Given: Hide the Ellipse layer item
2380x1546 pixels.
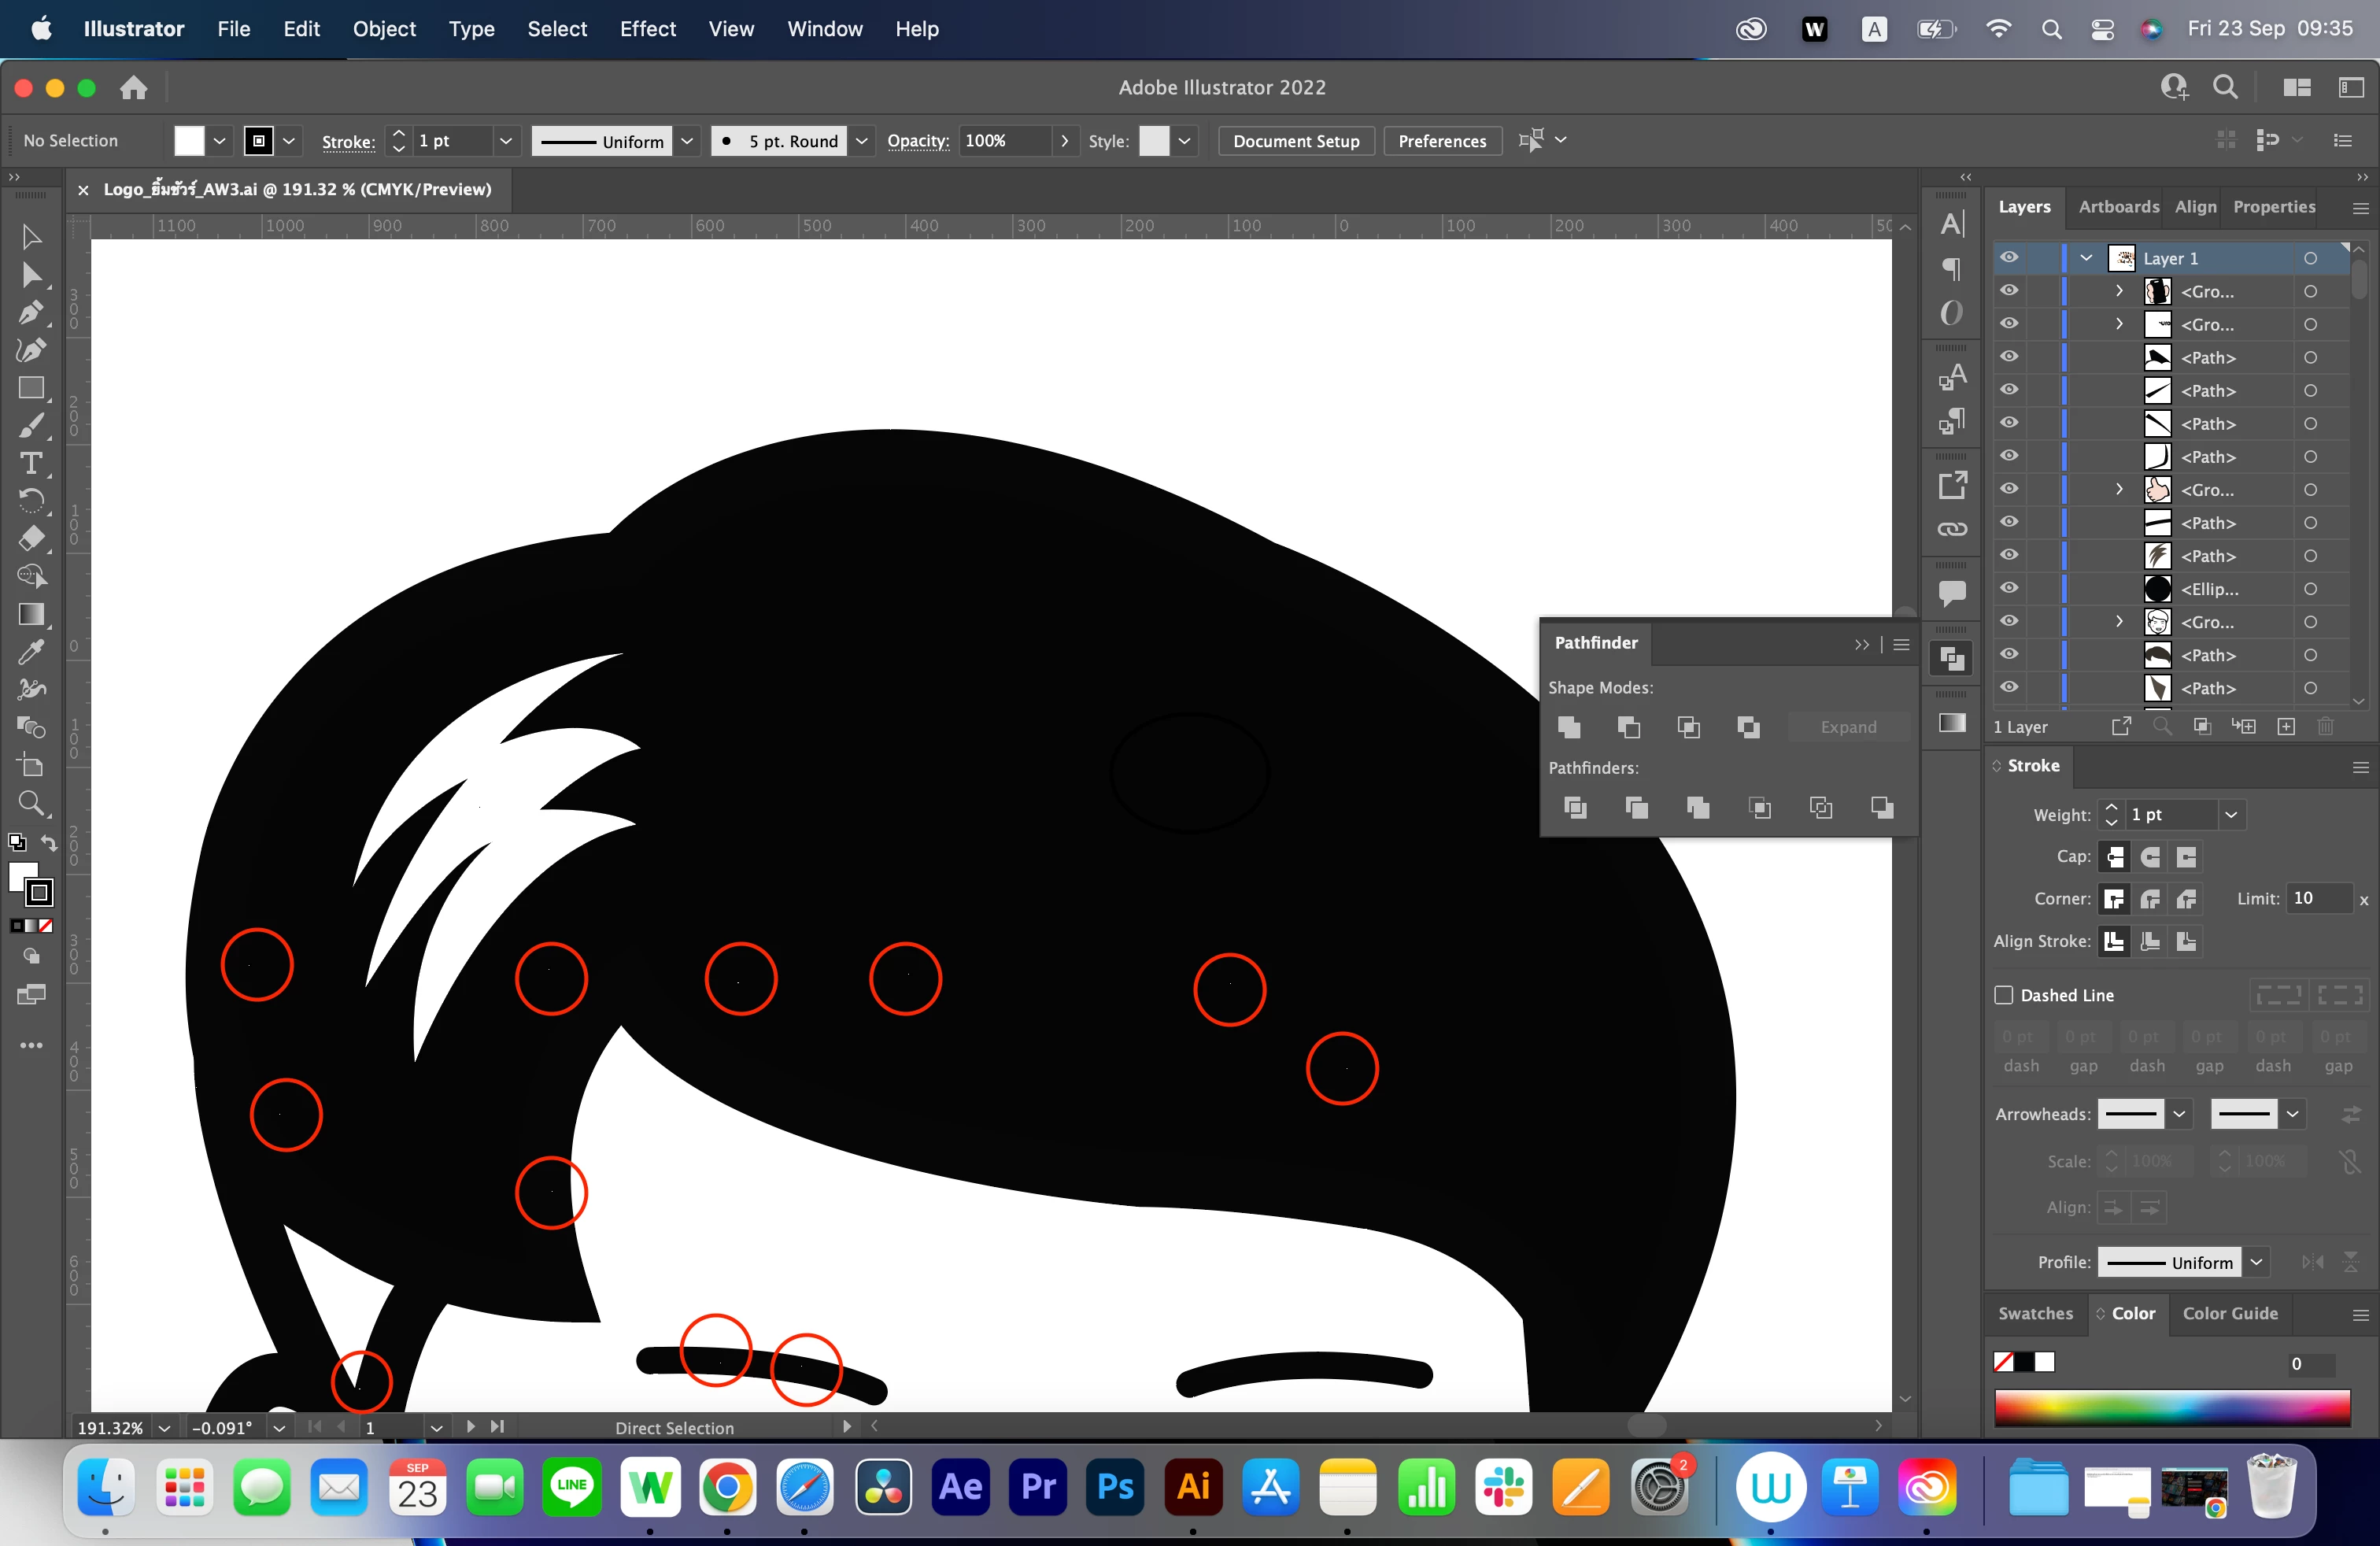Looking at the screenshot, I should (2008, 588).
